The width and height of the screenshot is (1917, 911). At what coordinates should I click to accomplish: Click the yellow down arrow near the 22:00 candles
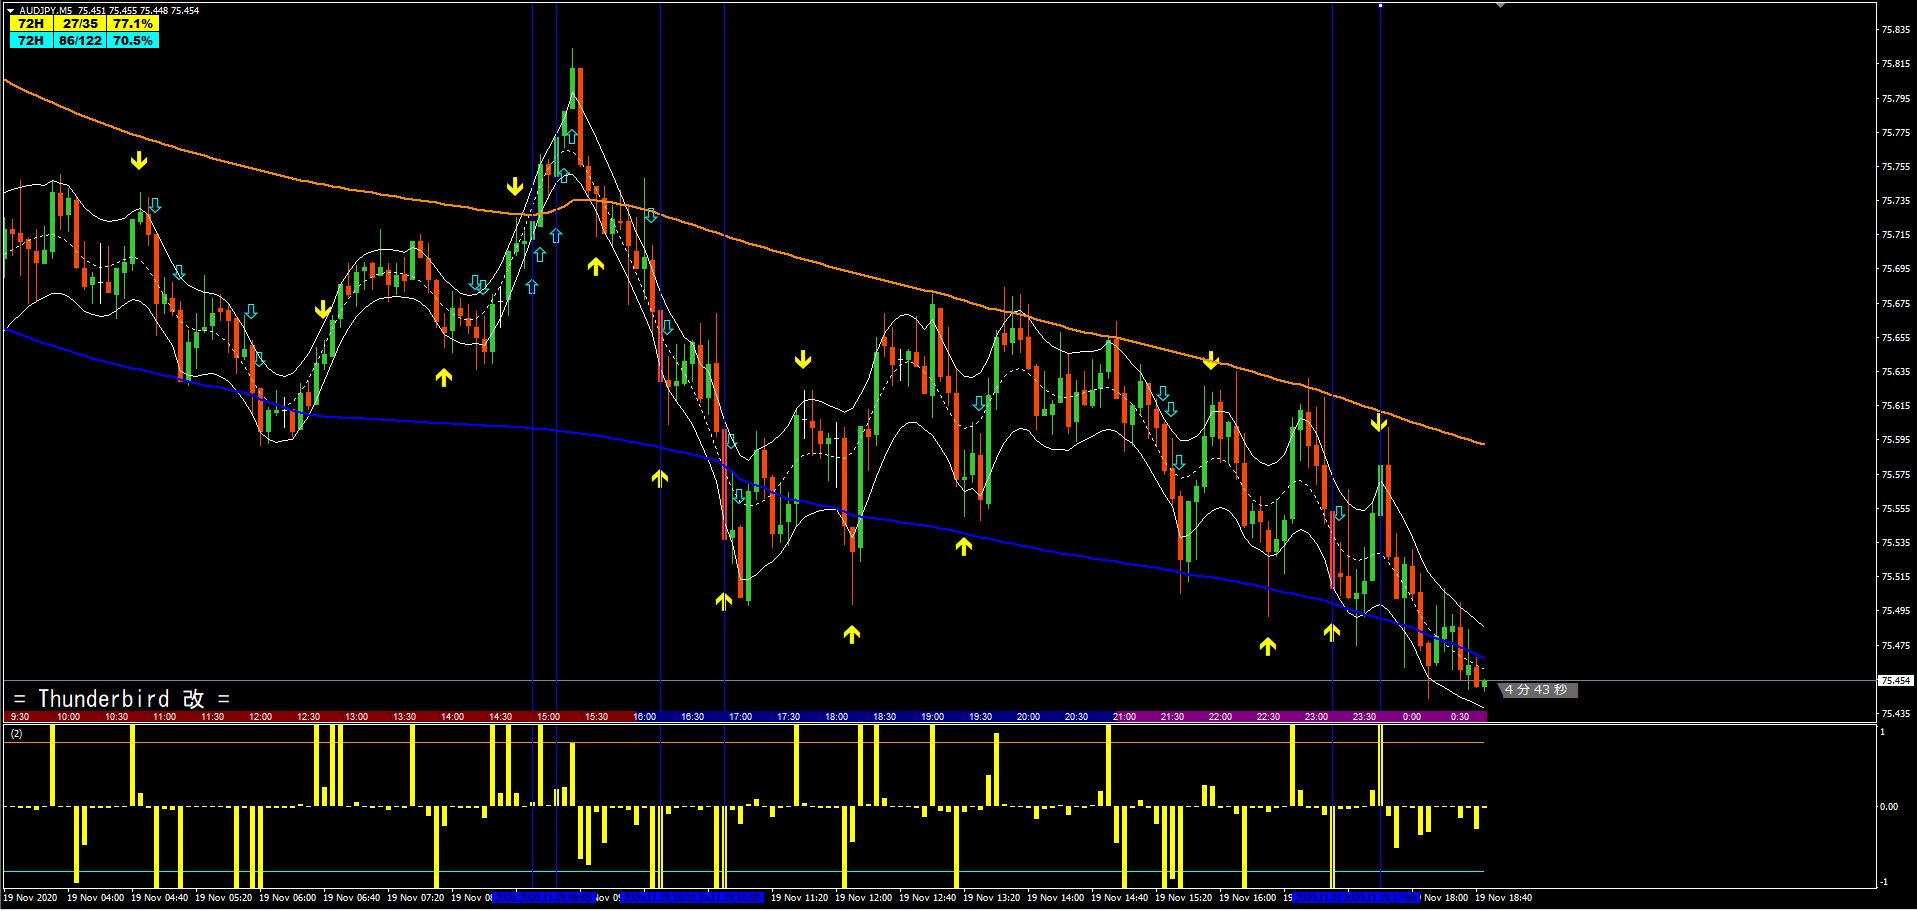tap(1211, 360)
